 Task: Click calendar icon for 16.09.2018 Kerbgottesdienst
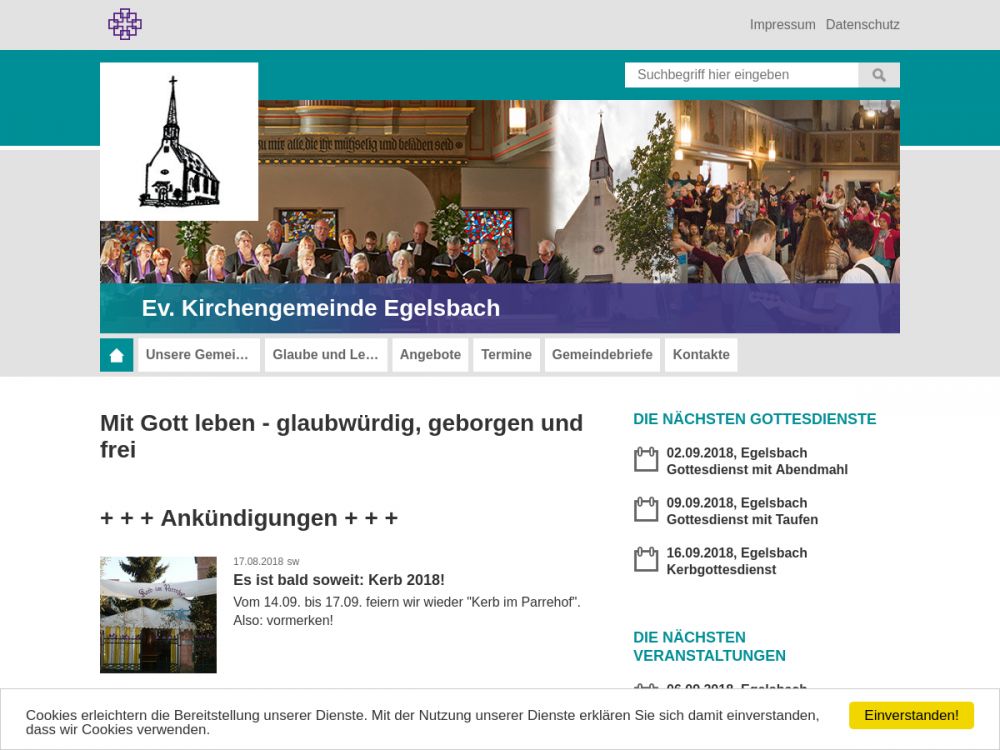pyautogui.click(x=646, y=560)
